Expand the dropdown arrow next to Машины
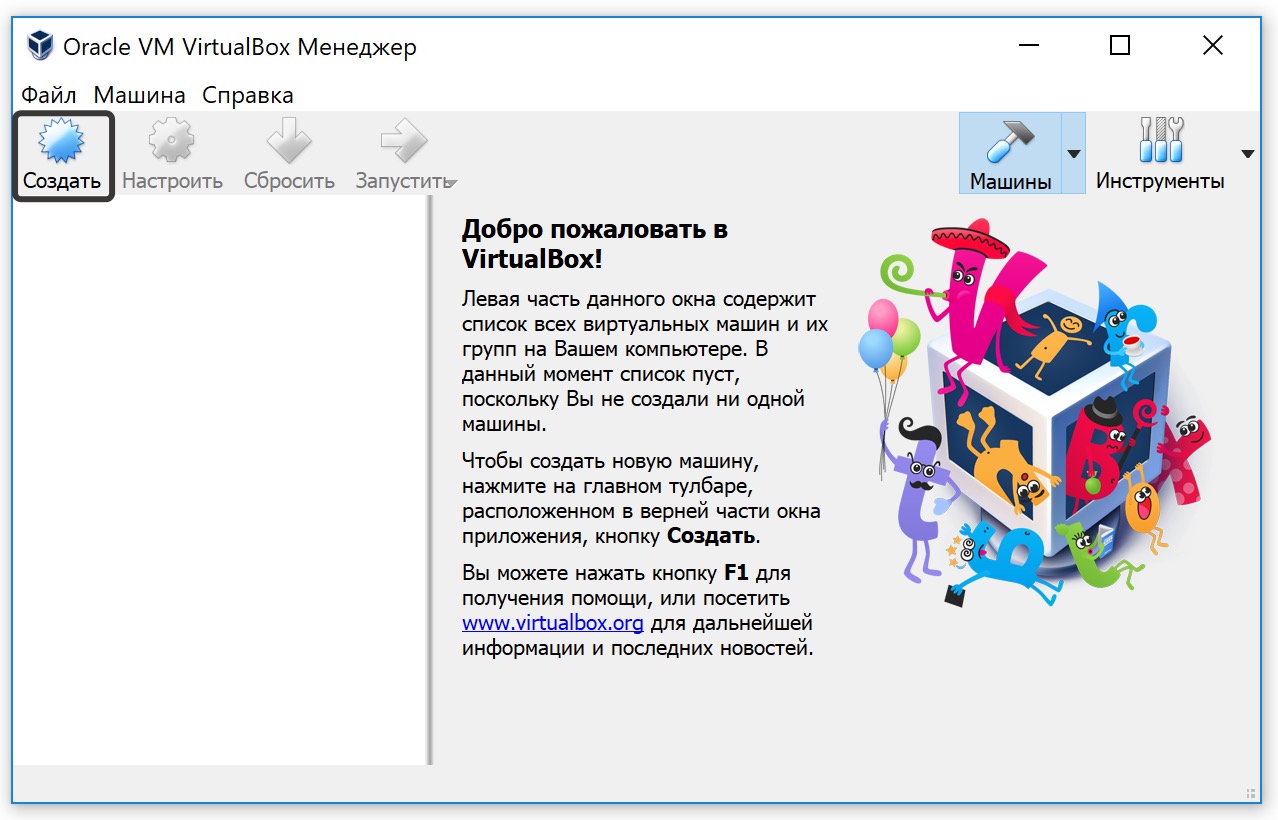The height and width of the screenshot is (820, 1278). [1073, 154]
